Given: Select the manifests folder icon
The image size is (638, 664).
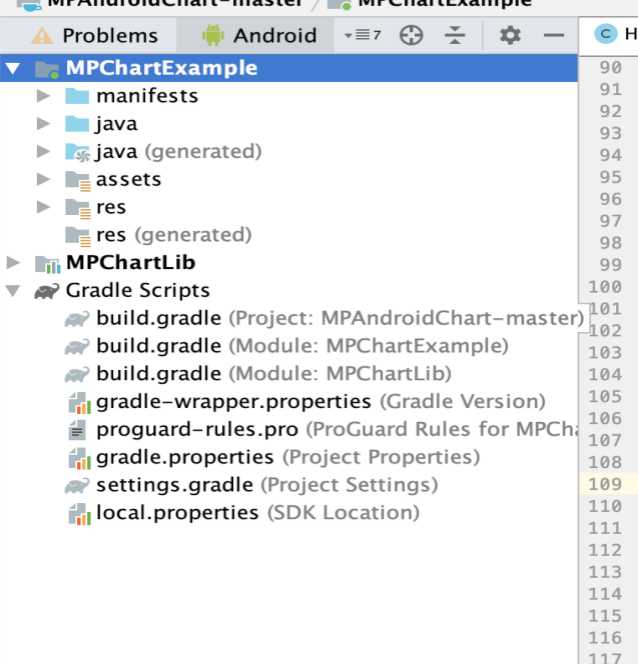Looking at the screenshot, I should (x=77, y=96).
